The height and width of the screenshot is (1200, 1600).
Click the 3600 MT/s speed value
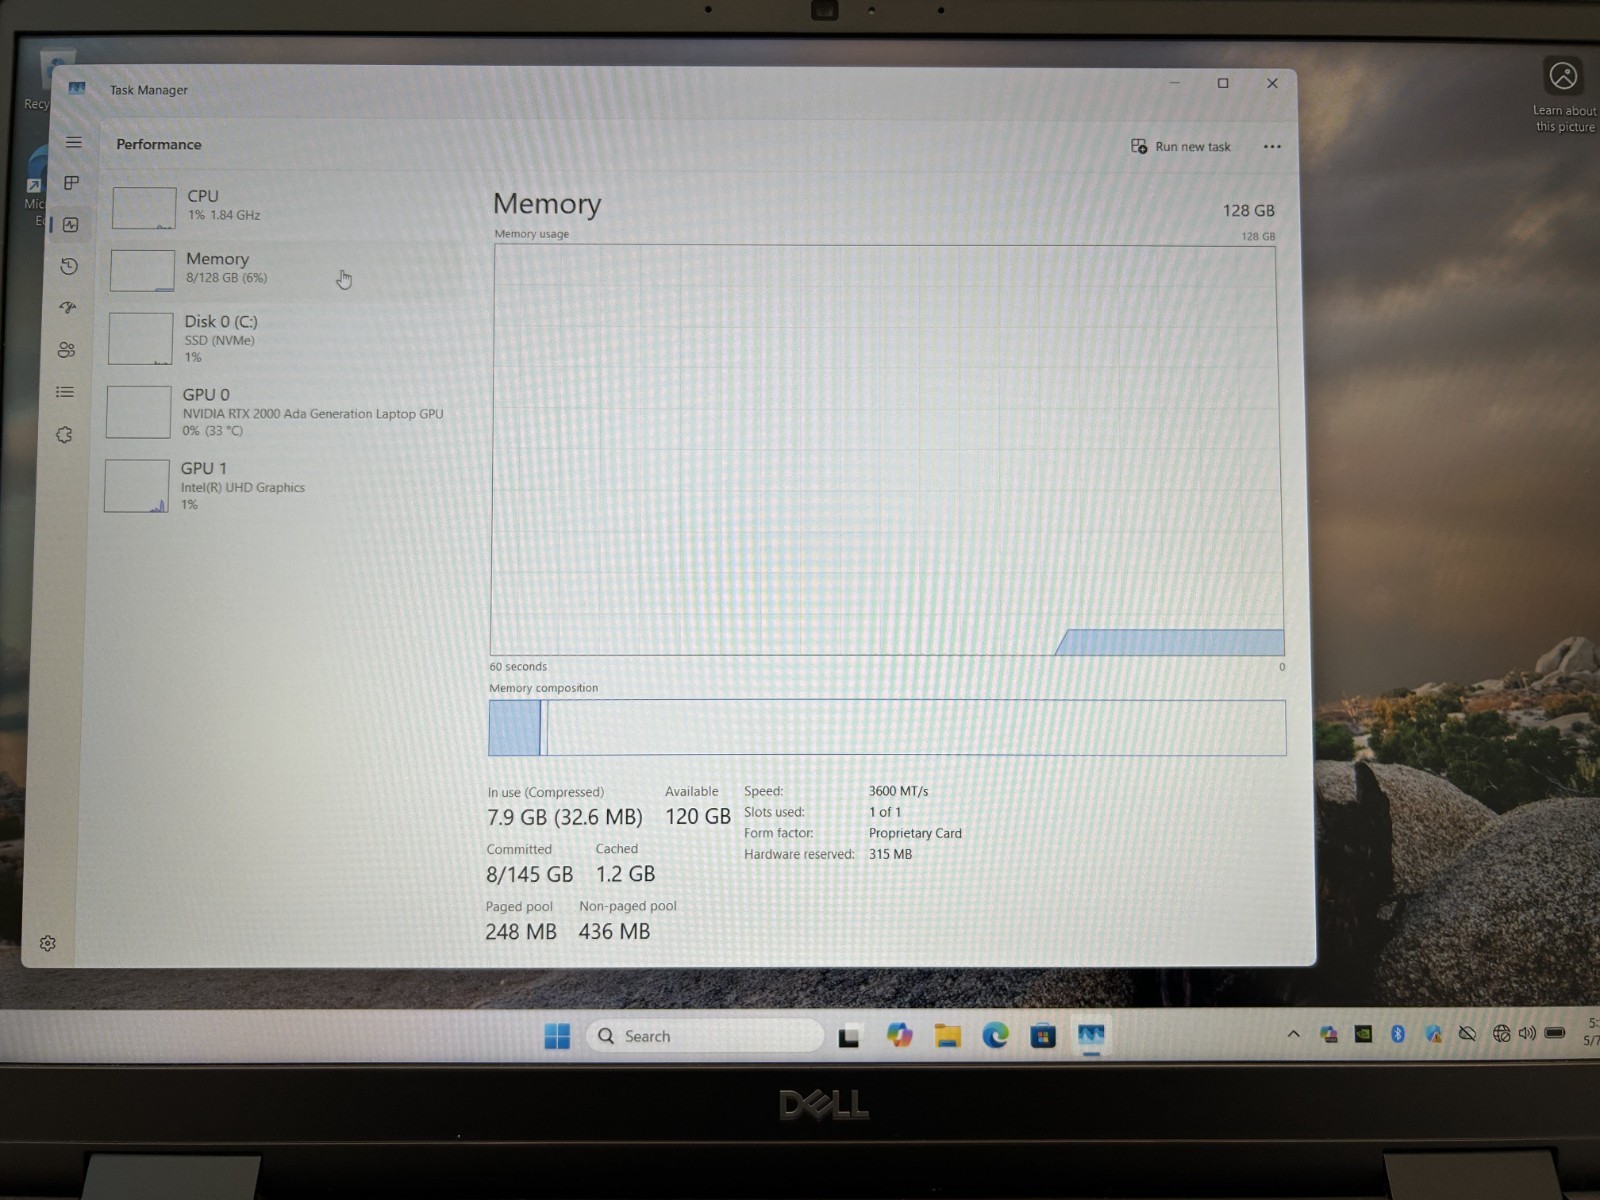click(898, 791)
